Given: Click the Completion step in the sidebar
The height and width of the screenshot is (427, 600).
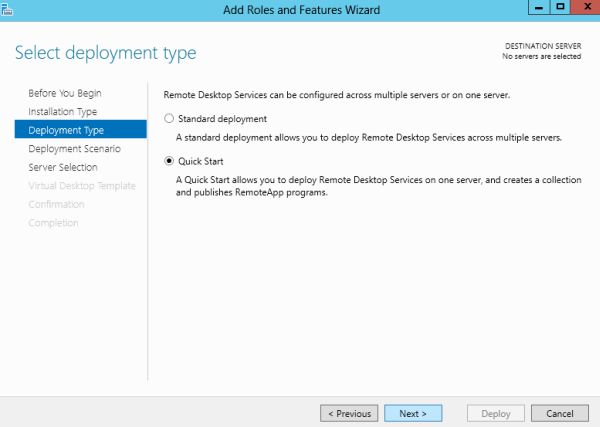Looking at the screenshot, I should 54,223.
